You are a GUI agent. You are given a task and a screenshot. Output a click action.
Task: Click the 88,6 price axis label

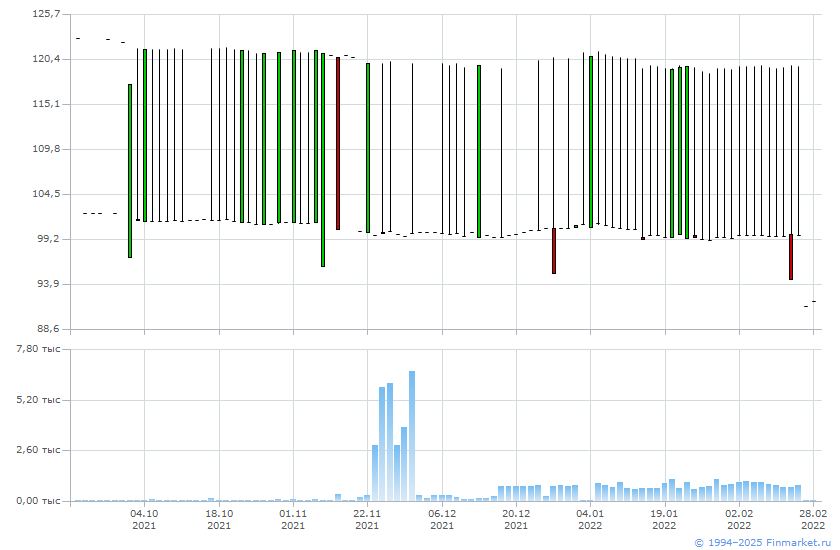(x=46, y=329)
